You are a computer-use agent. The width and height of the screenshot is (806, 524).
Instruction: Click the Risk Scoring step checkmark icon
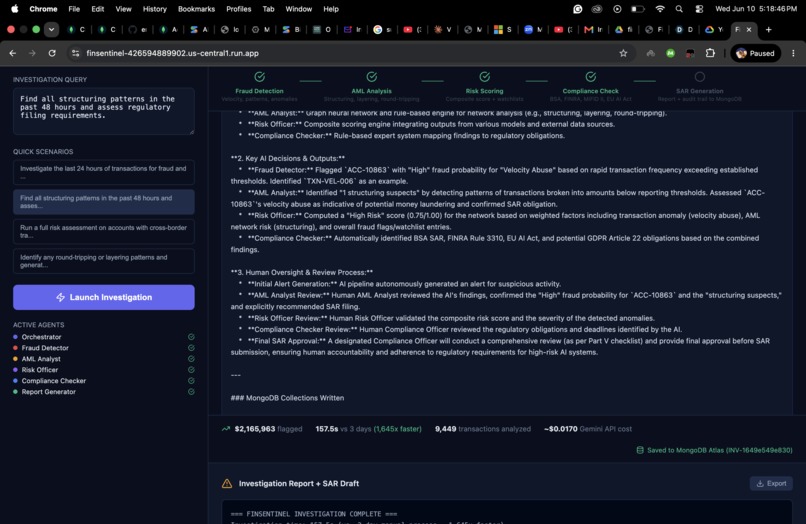[x=485, y=77]
